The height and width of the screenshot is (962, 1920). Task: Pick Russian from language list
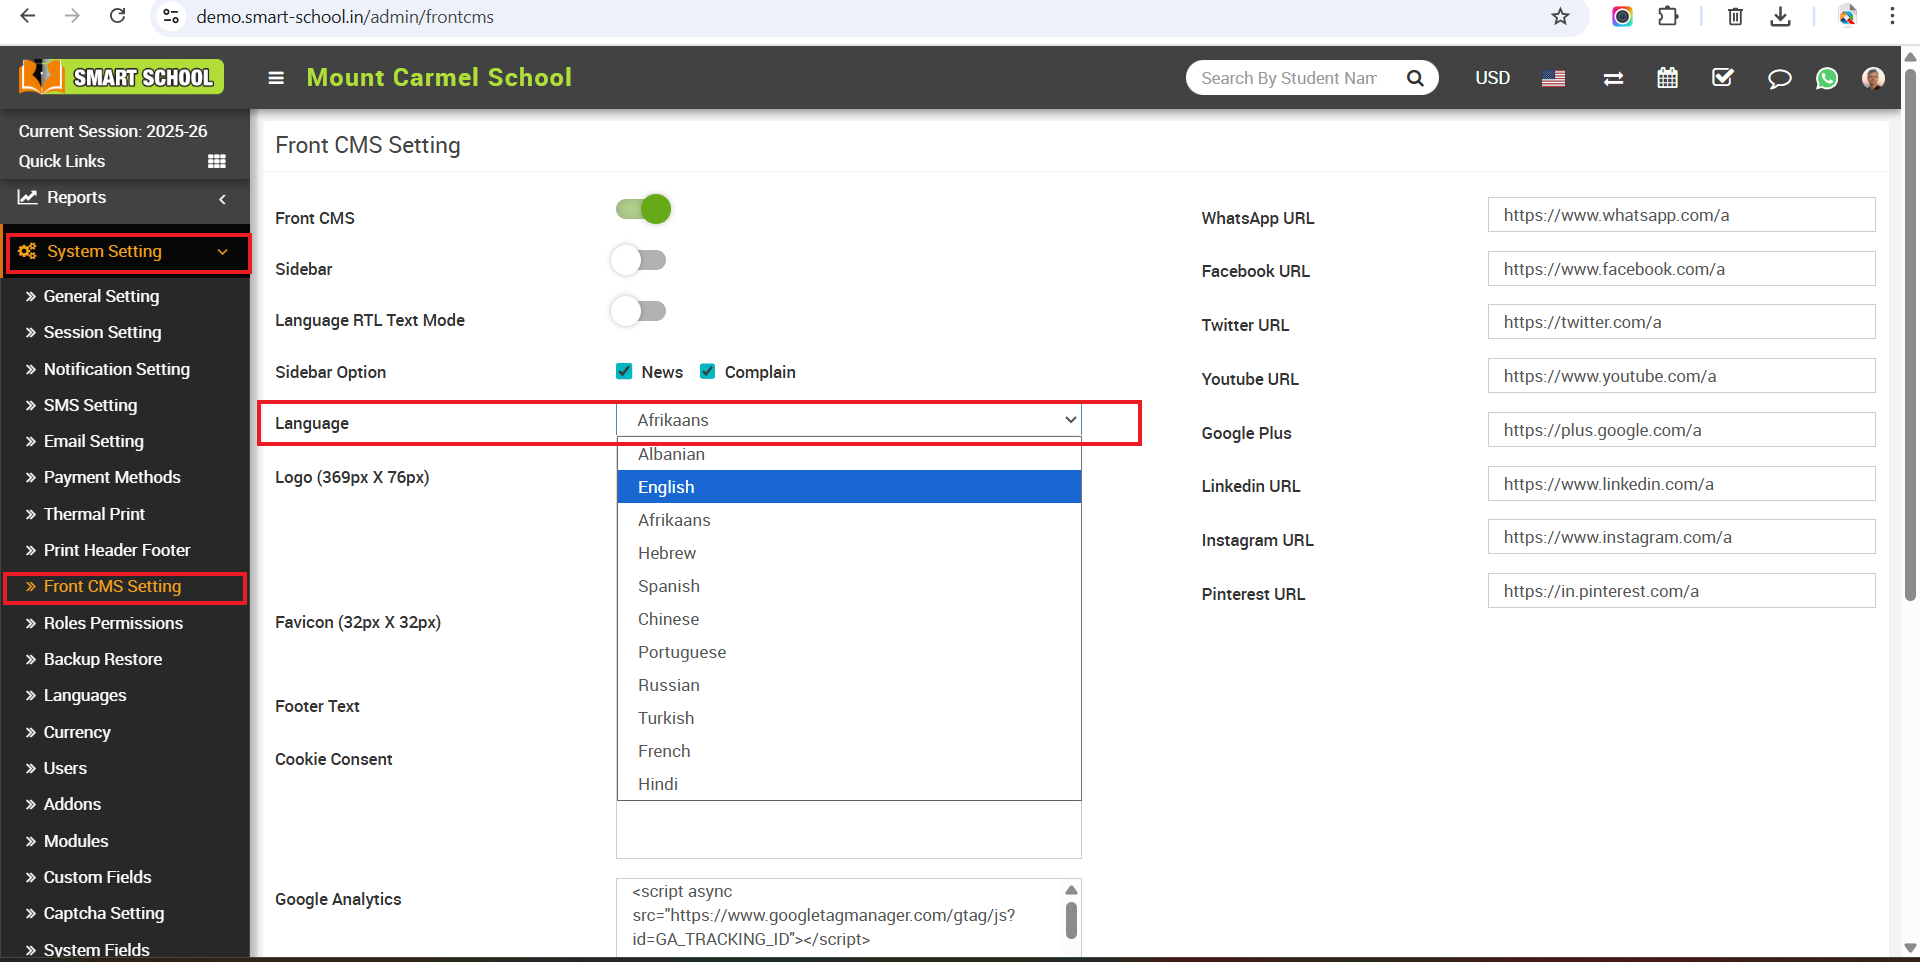[x=849, y=685]
